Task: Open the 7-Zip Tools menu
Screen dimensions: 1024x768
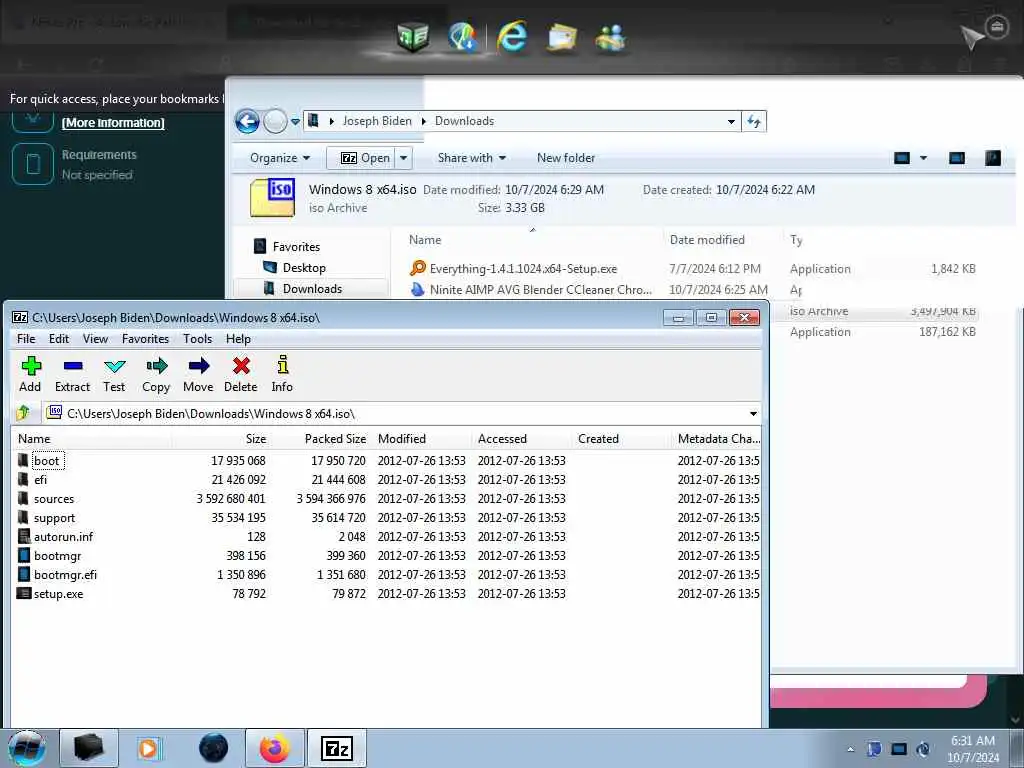Action: pos(197,339)
